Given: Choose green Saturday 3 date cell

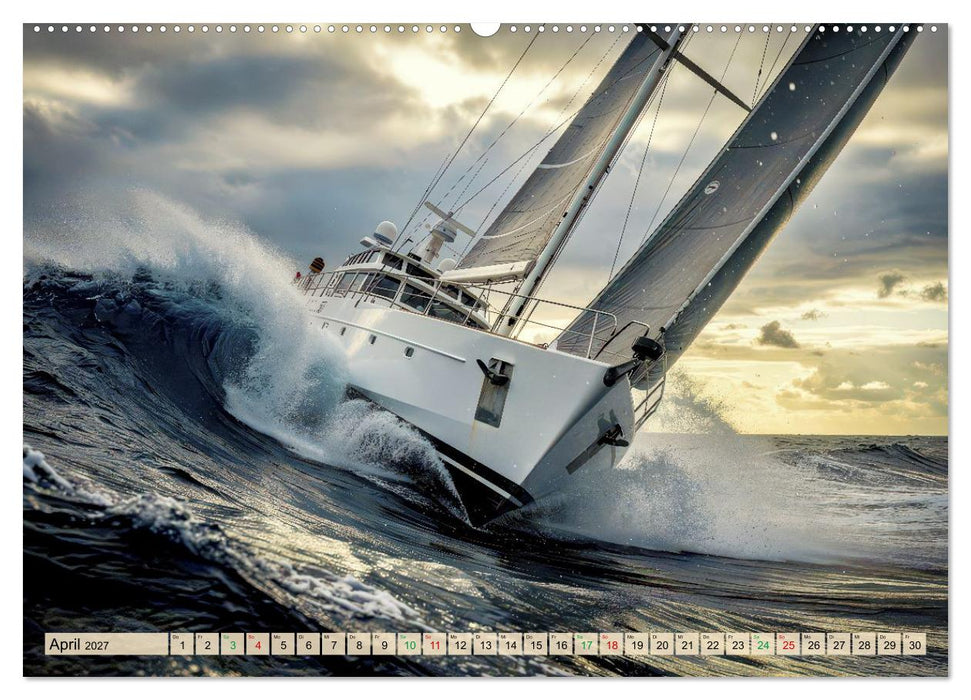Looking at the screenshot, I should point(233,644).
